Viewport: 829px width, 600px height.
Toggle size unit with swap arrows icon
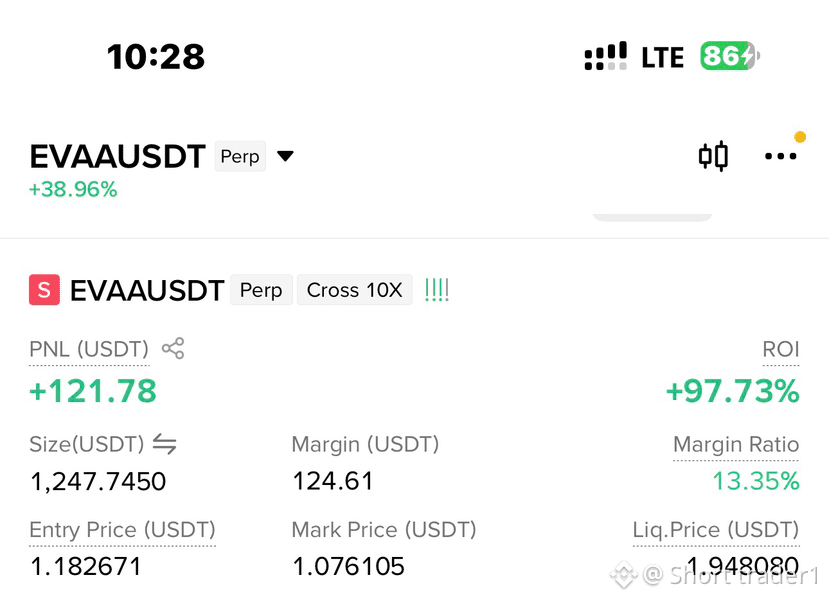click(164, 444)
